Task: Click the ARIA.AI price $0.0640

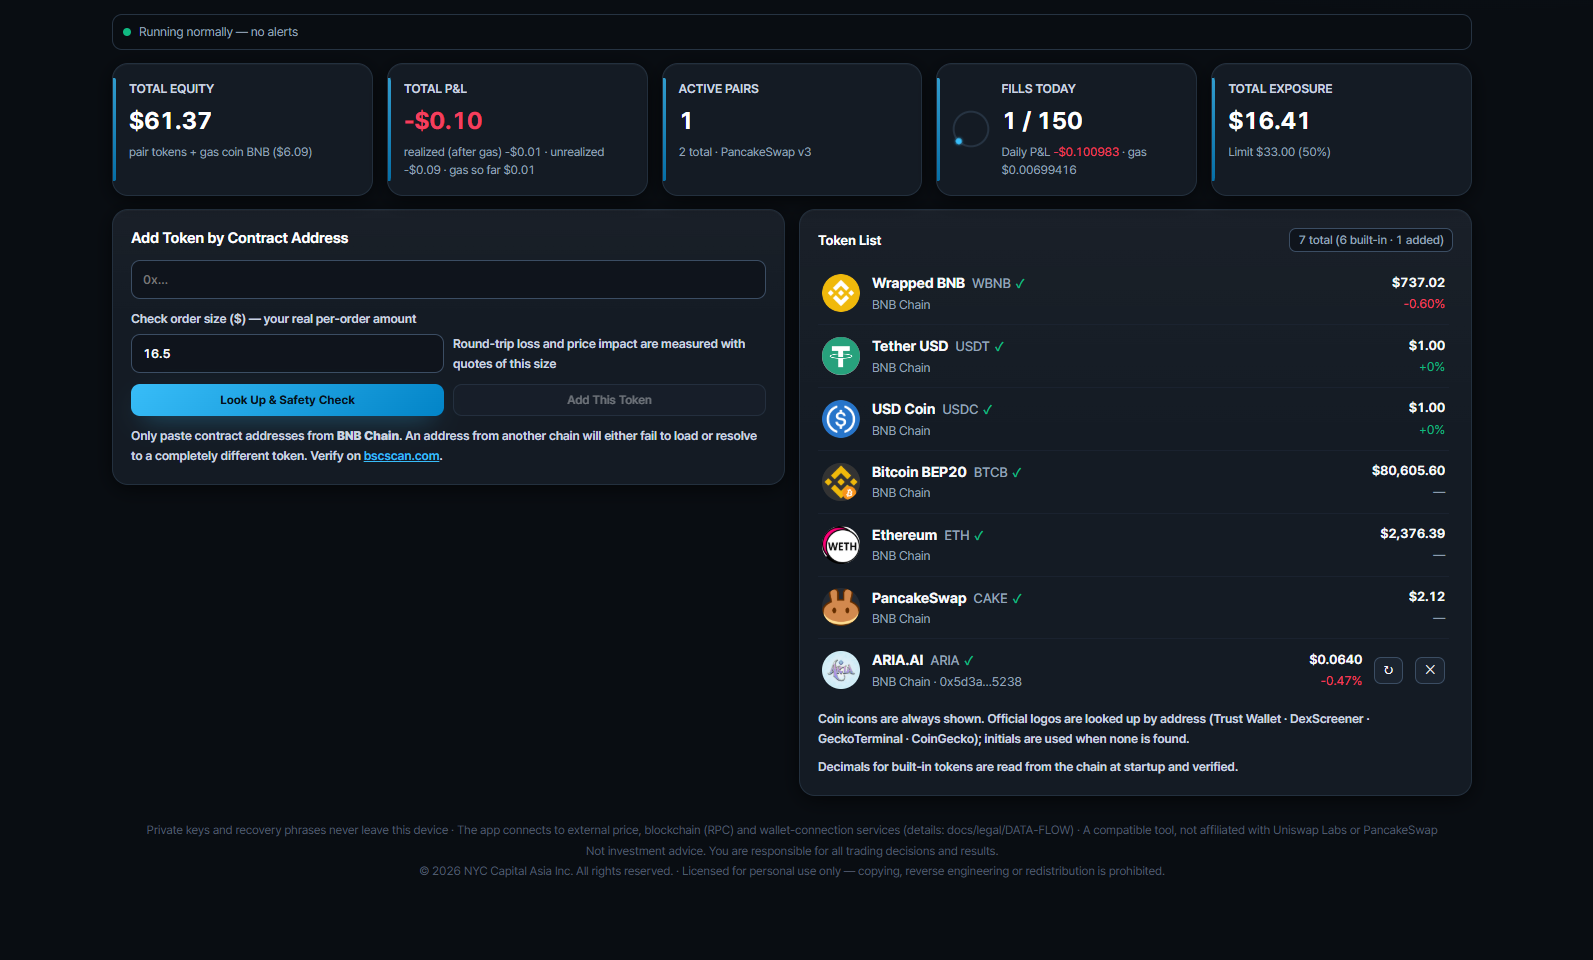Action: coord(1336,660)
